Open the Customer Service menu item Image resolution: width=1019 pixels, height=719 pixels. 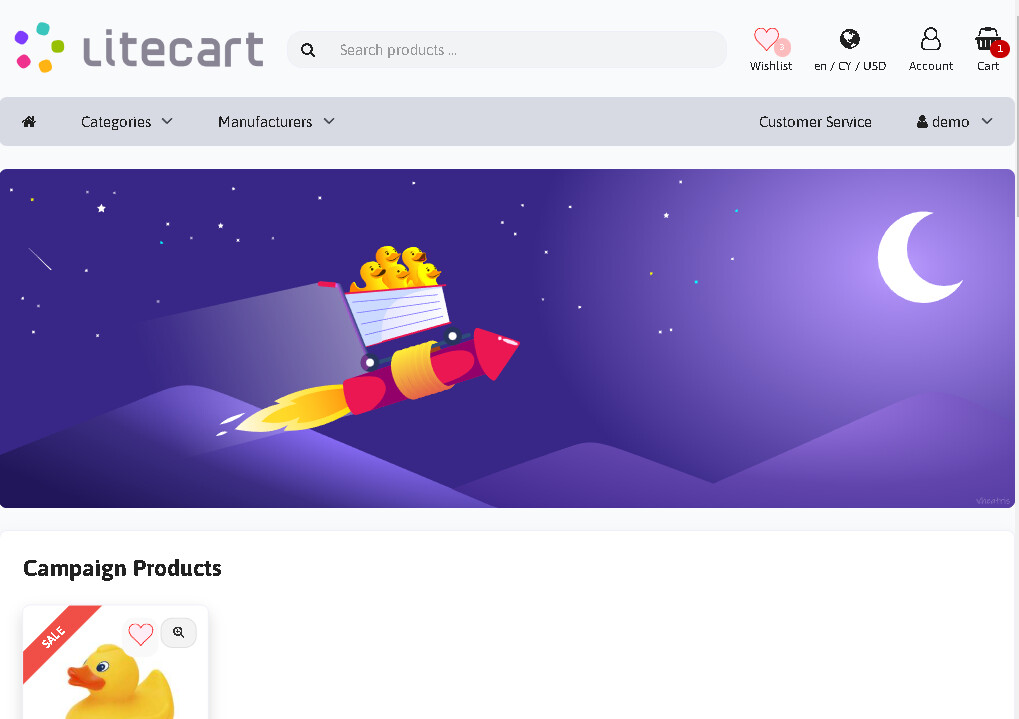pos(815,122)
